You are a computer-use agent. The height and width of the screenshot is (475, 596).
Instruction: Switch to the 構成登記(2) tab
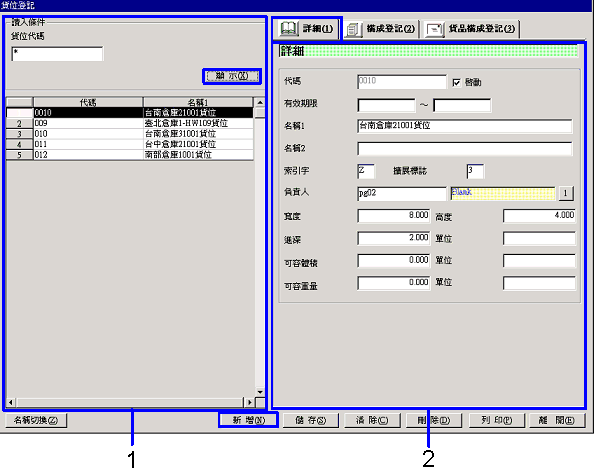(381, 29)
